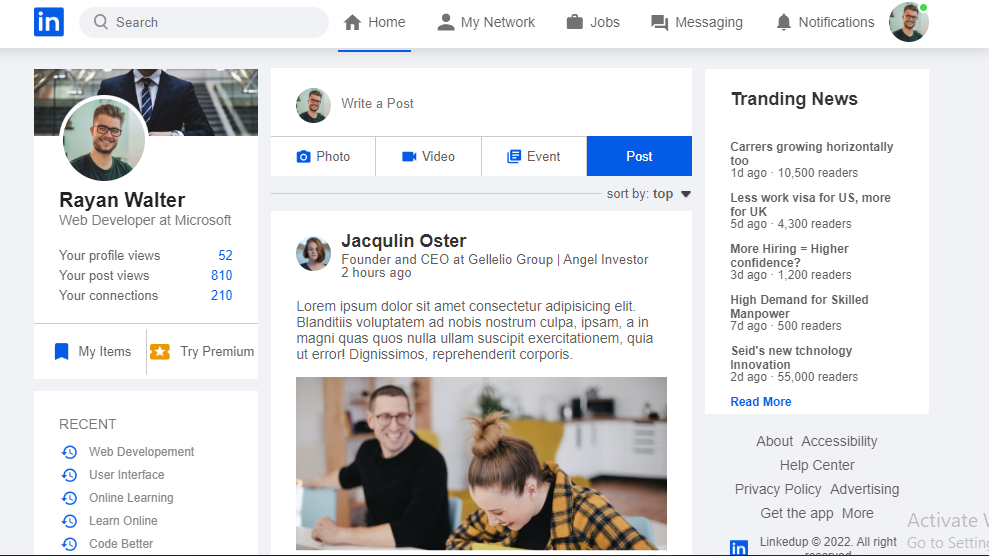The height and width of the screenshot is (556, 989).
Task: Click the LinkedIn logo in the footer
Action: coord(739,547)
